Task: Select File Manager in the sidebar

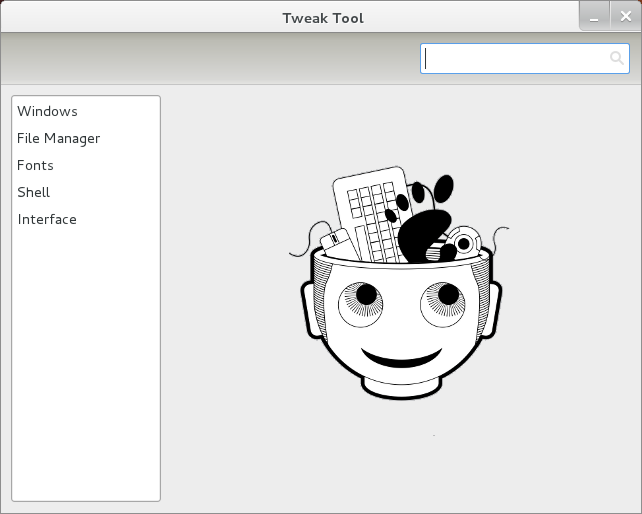Action: [86, 138]
